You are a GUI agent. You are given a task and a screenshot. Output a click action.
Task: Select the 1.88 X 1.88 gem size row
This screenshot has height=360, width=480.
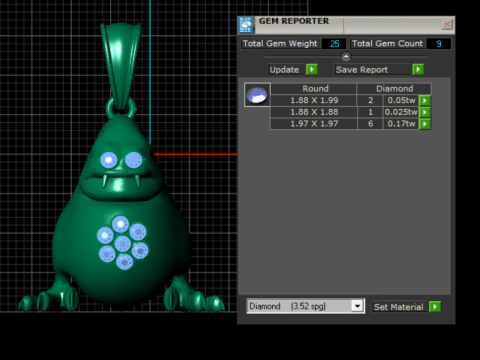314,112
